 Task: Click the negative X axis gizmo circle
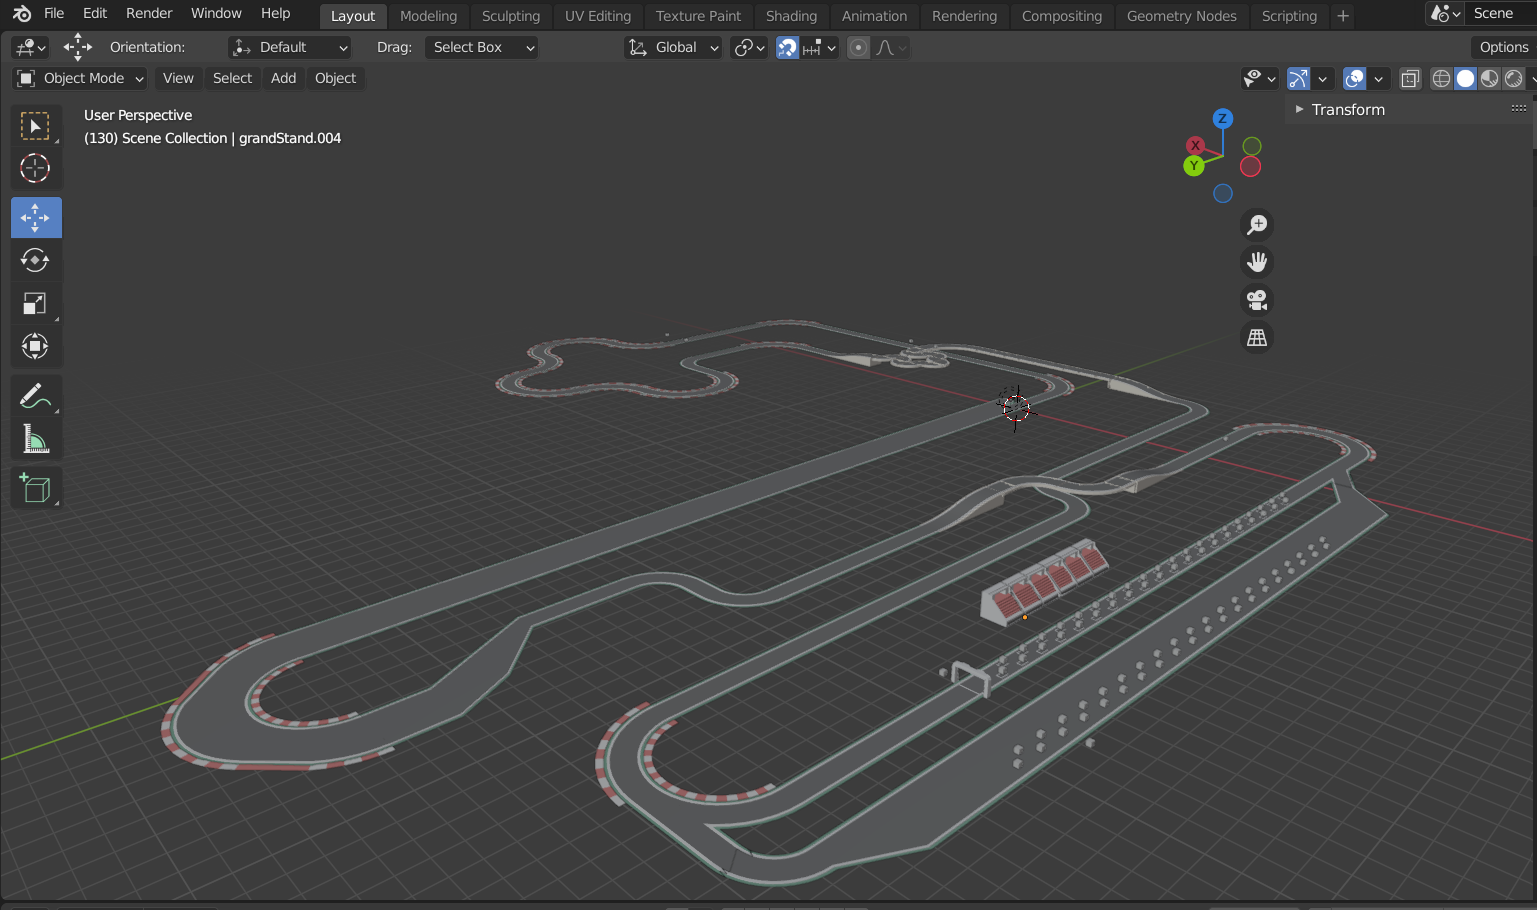point(1250,167)
